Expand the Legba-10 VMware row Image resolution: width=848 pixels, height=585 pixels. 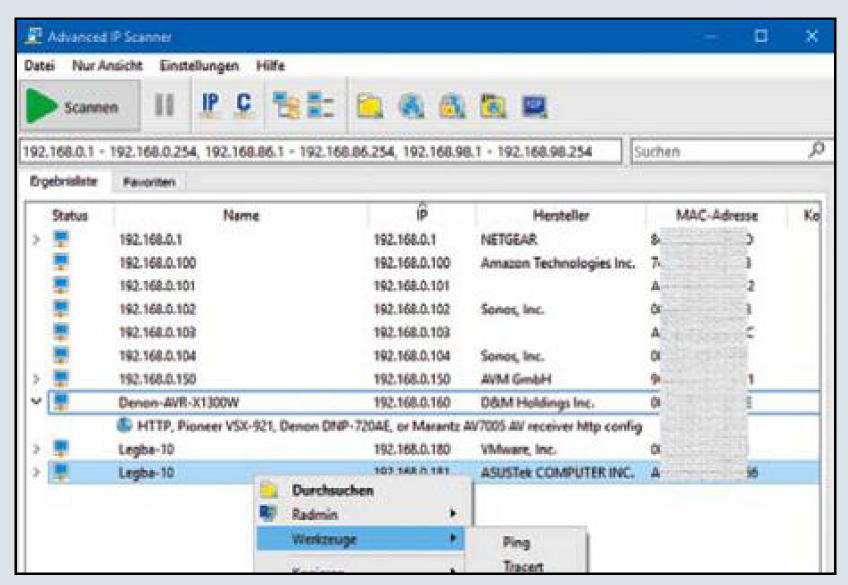click(36, 449)
